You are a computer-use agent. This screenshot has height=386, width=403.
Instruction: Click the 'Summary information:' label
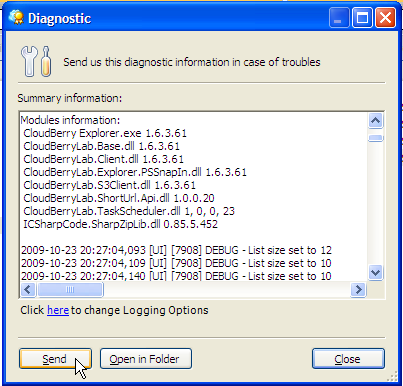coord(70,98)
